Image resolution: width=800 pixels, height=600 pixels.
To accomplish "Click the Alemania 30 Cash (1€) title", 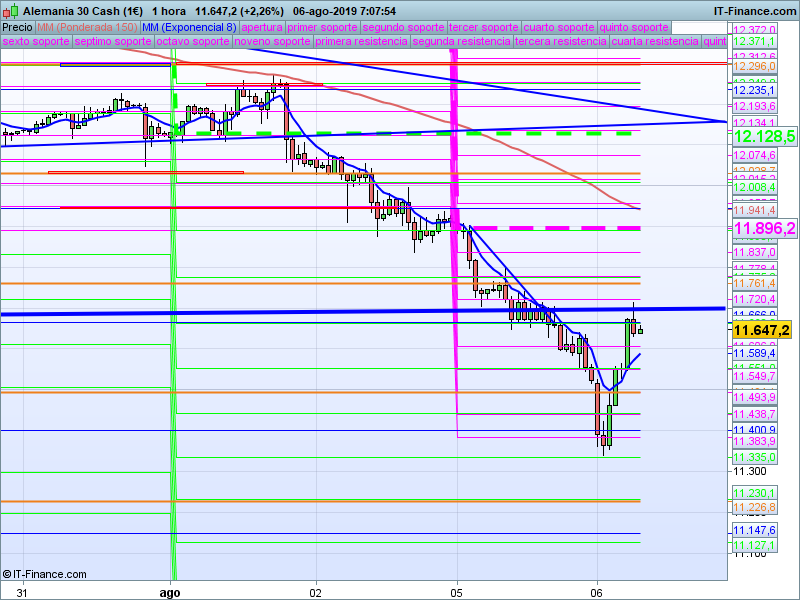I will 83,11.
